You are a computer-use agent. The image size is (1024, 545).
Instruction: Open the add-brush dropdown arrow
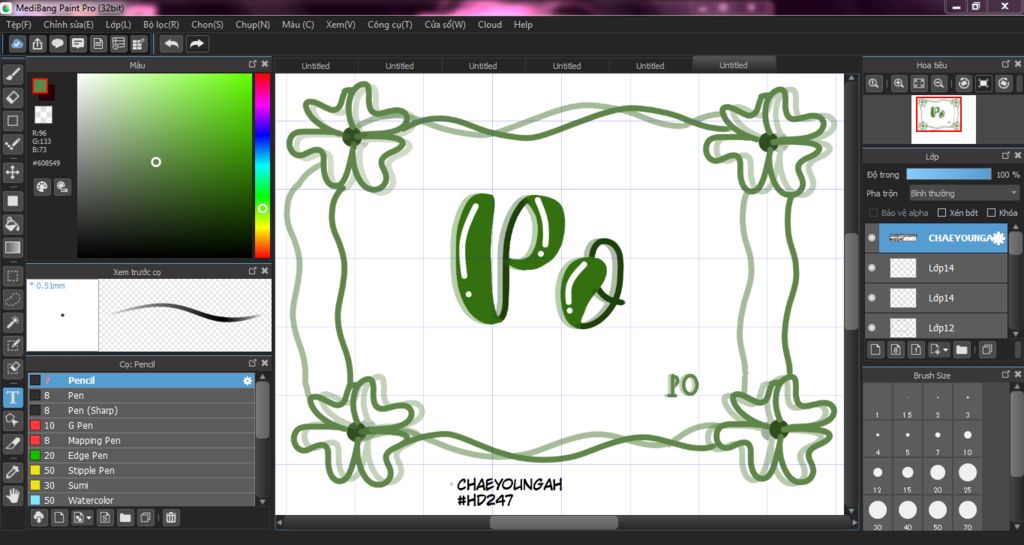89,518
